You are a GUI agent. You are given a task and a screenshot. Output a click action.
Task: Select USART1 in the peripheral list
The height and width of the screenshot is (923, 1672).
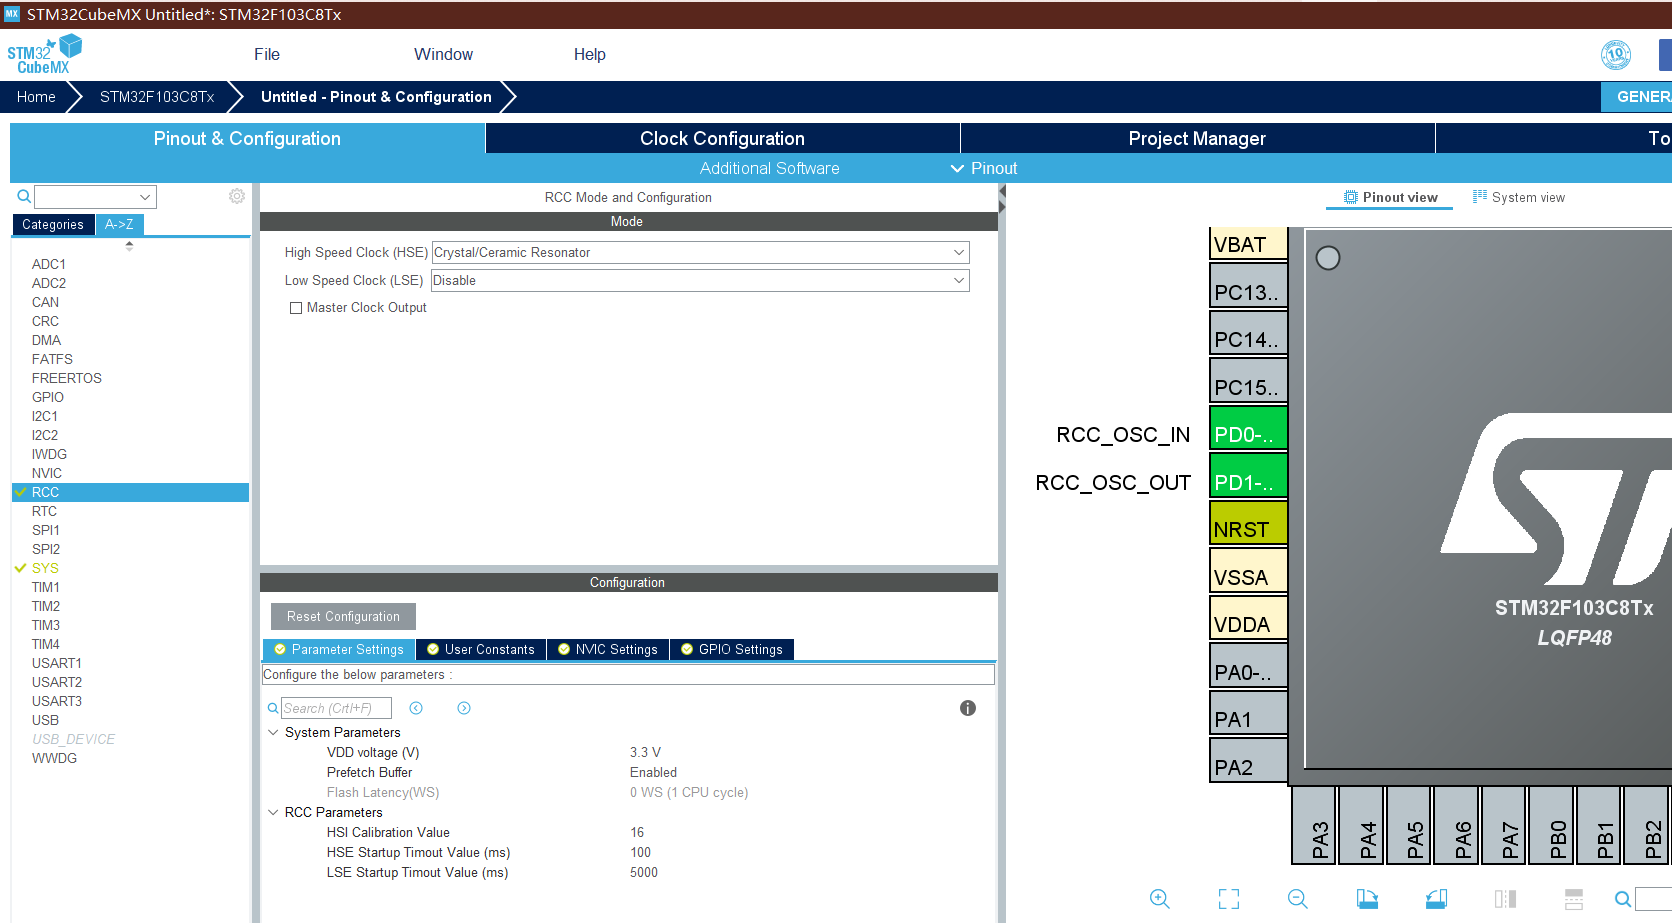click(x=56, y=663)
